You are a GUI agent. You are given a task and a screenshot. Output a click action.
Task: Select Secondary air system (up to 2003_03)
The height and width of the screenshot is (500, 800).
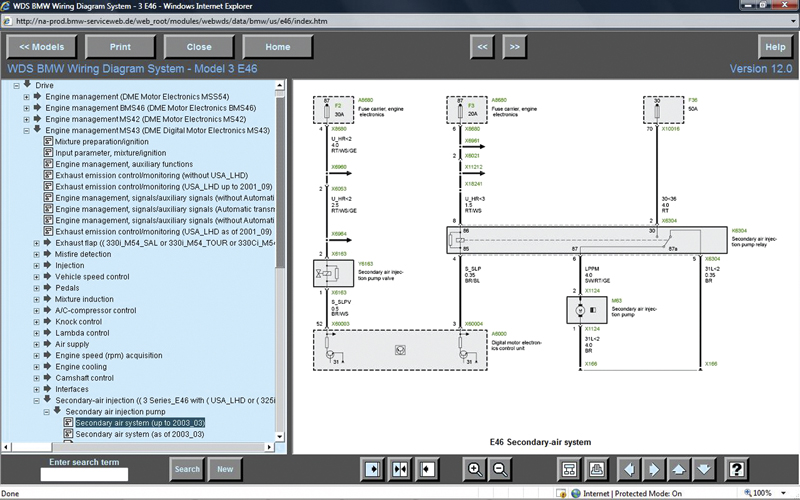click(140, 422)
